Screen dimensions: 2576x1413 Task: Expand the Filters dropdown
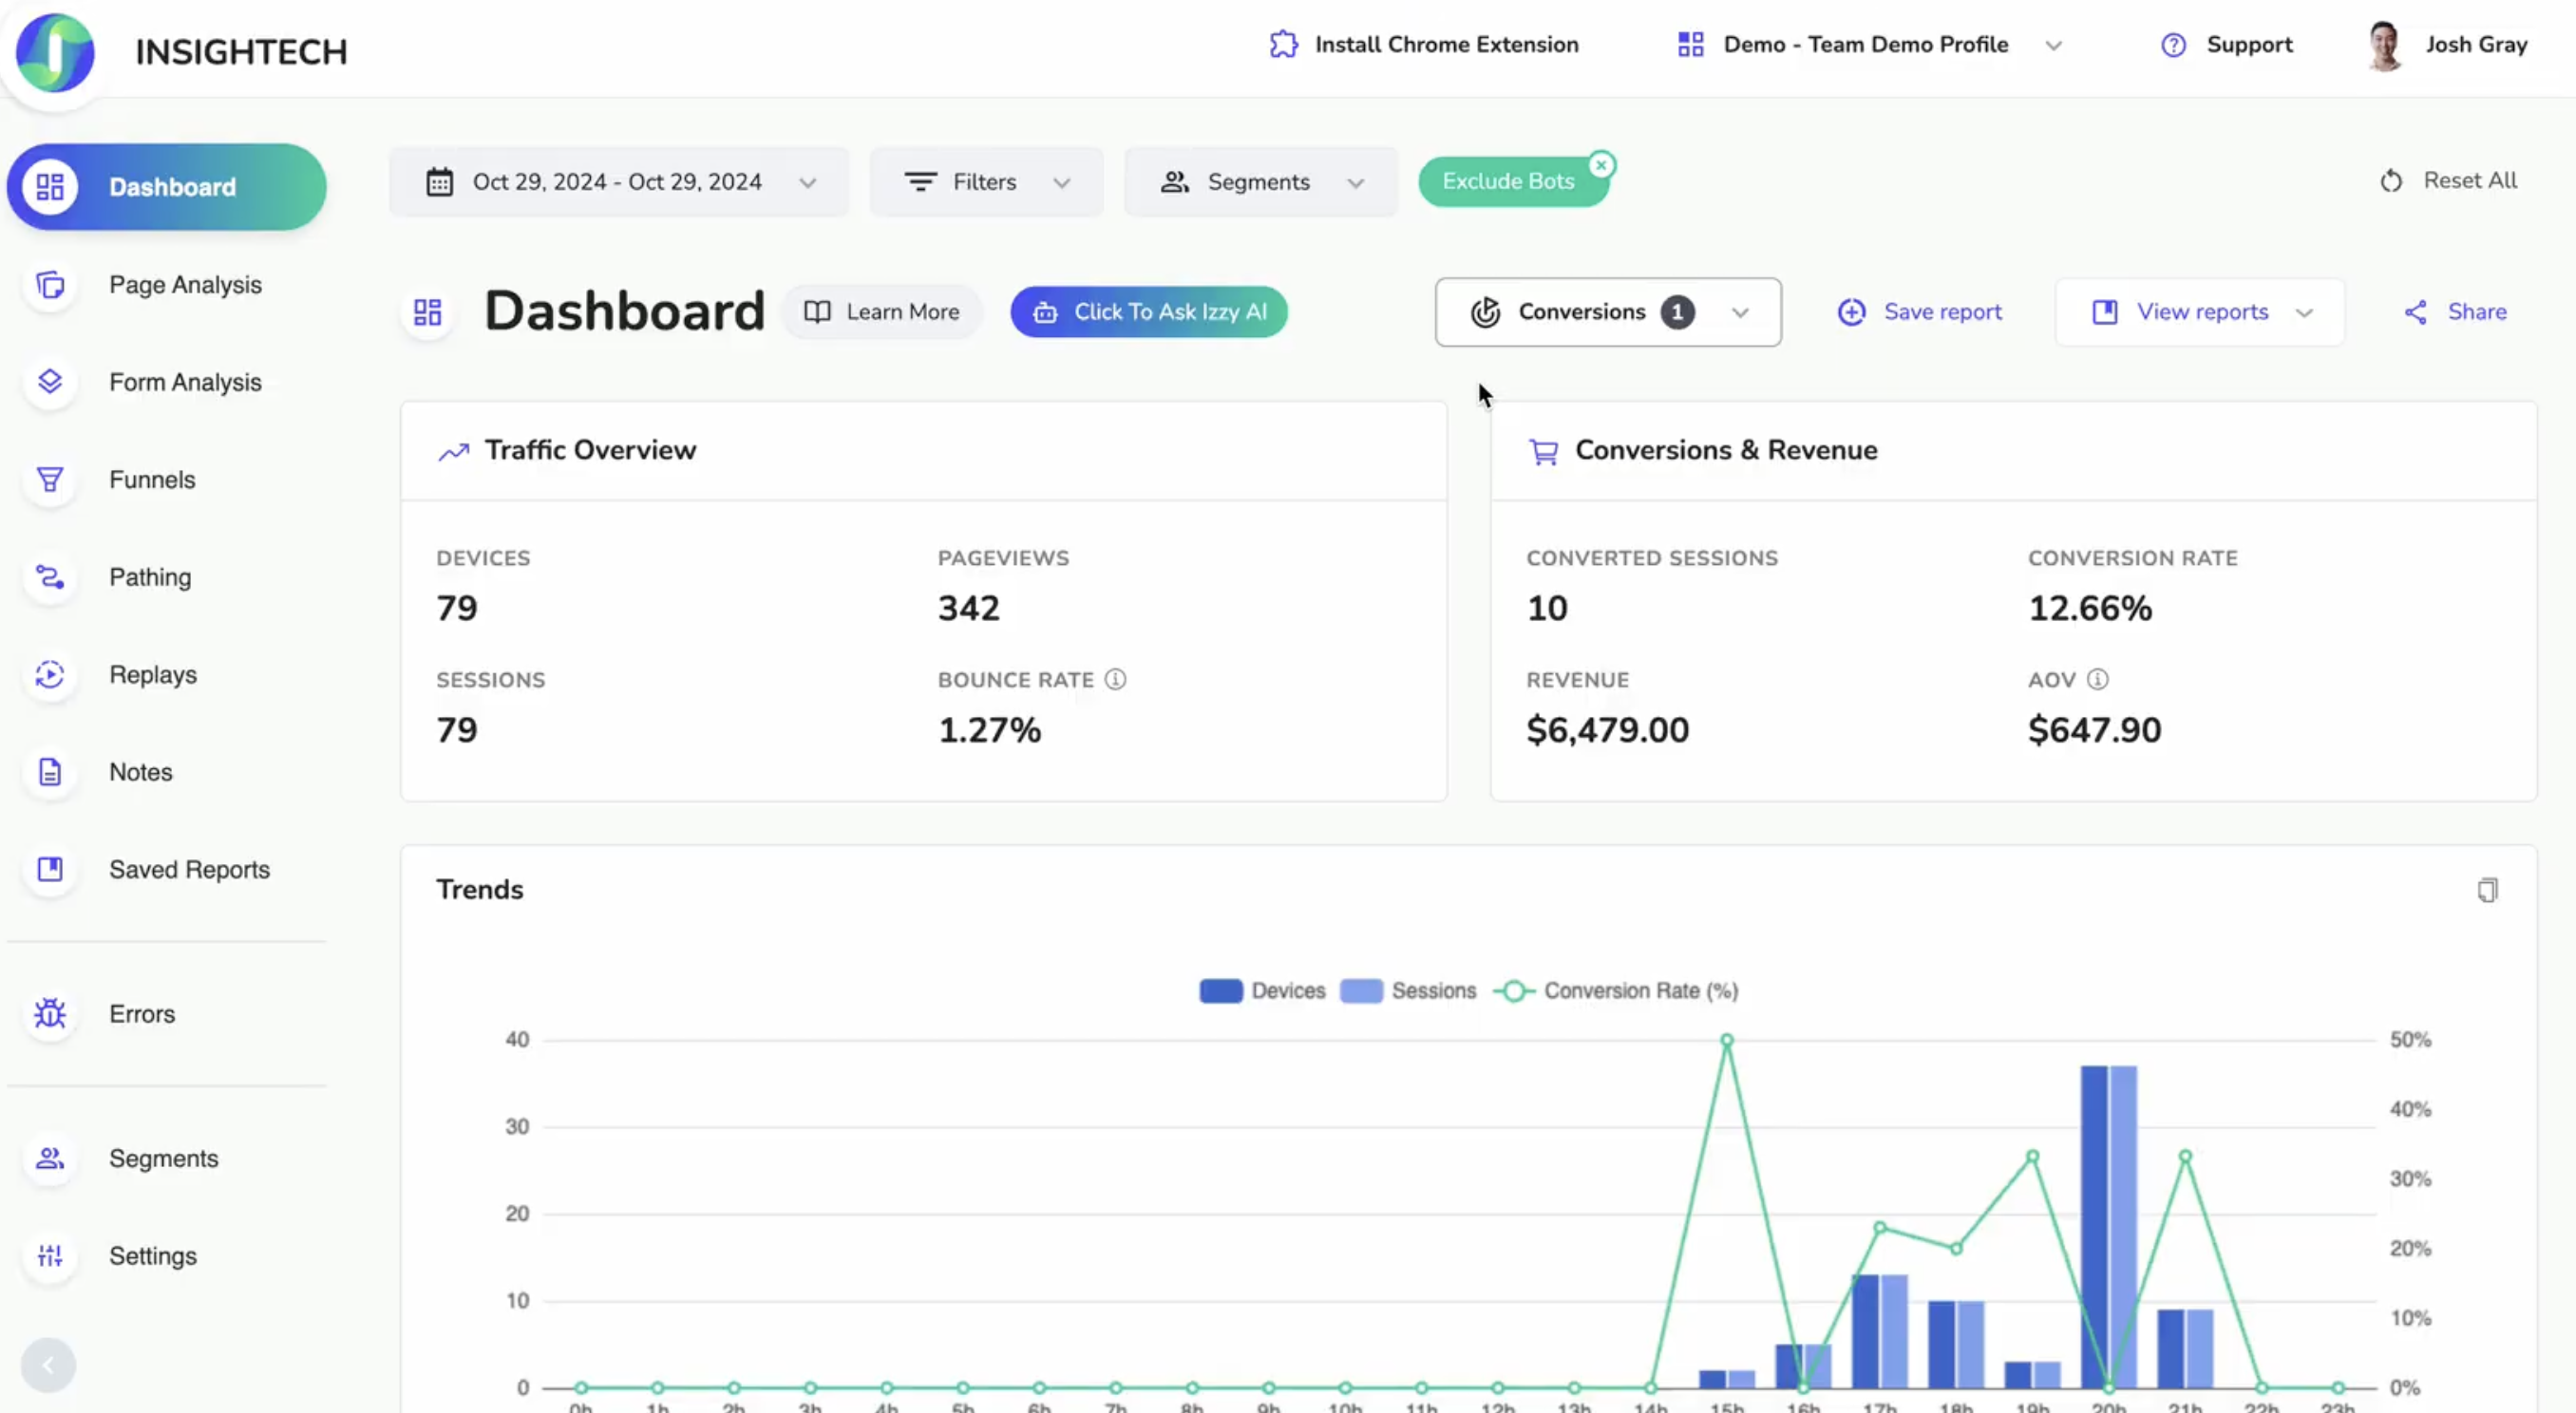click(x=985, y=182)
